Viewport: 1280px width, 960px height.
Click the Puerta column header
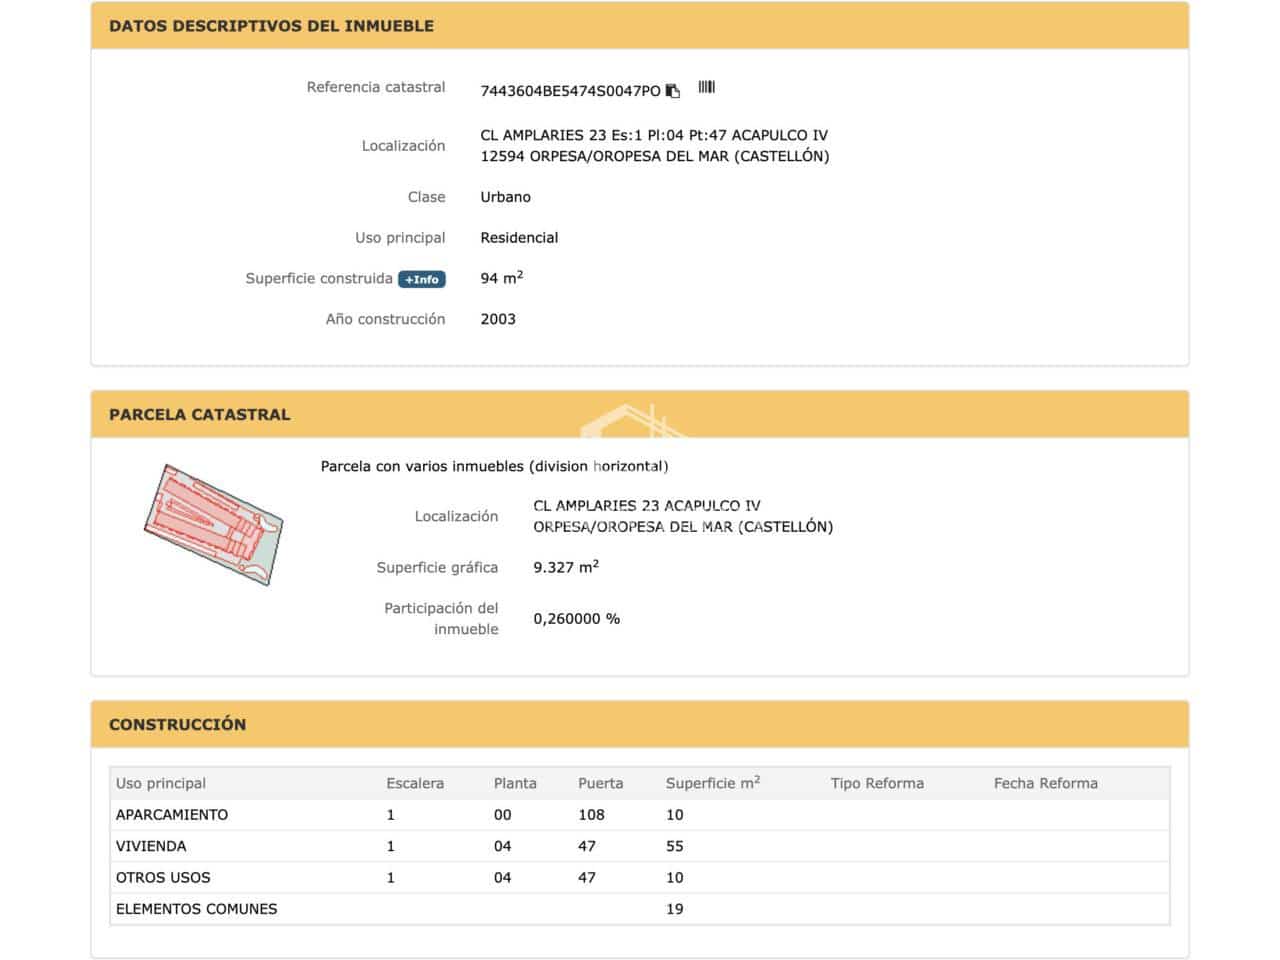tap(601, 783)
